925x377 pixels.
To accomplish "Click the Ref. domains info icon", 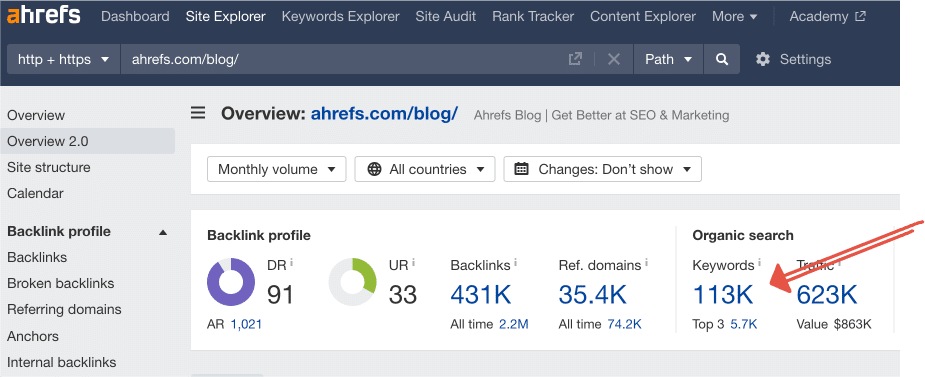I will click(x=647, y=263).
